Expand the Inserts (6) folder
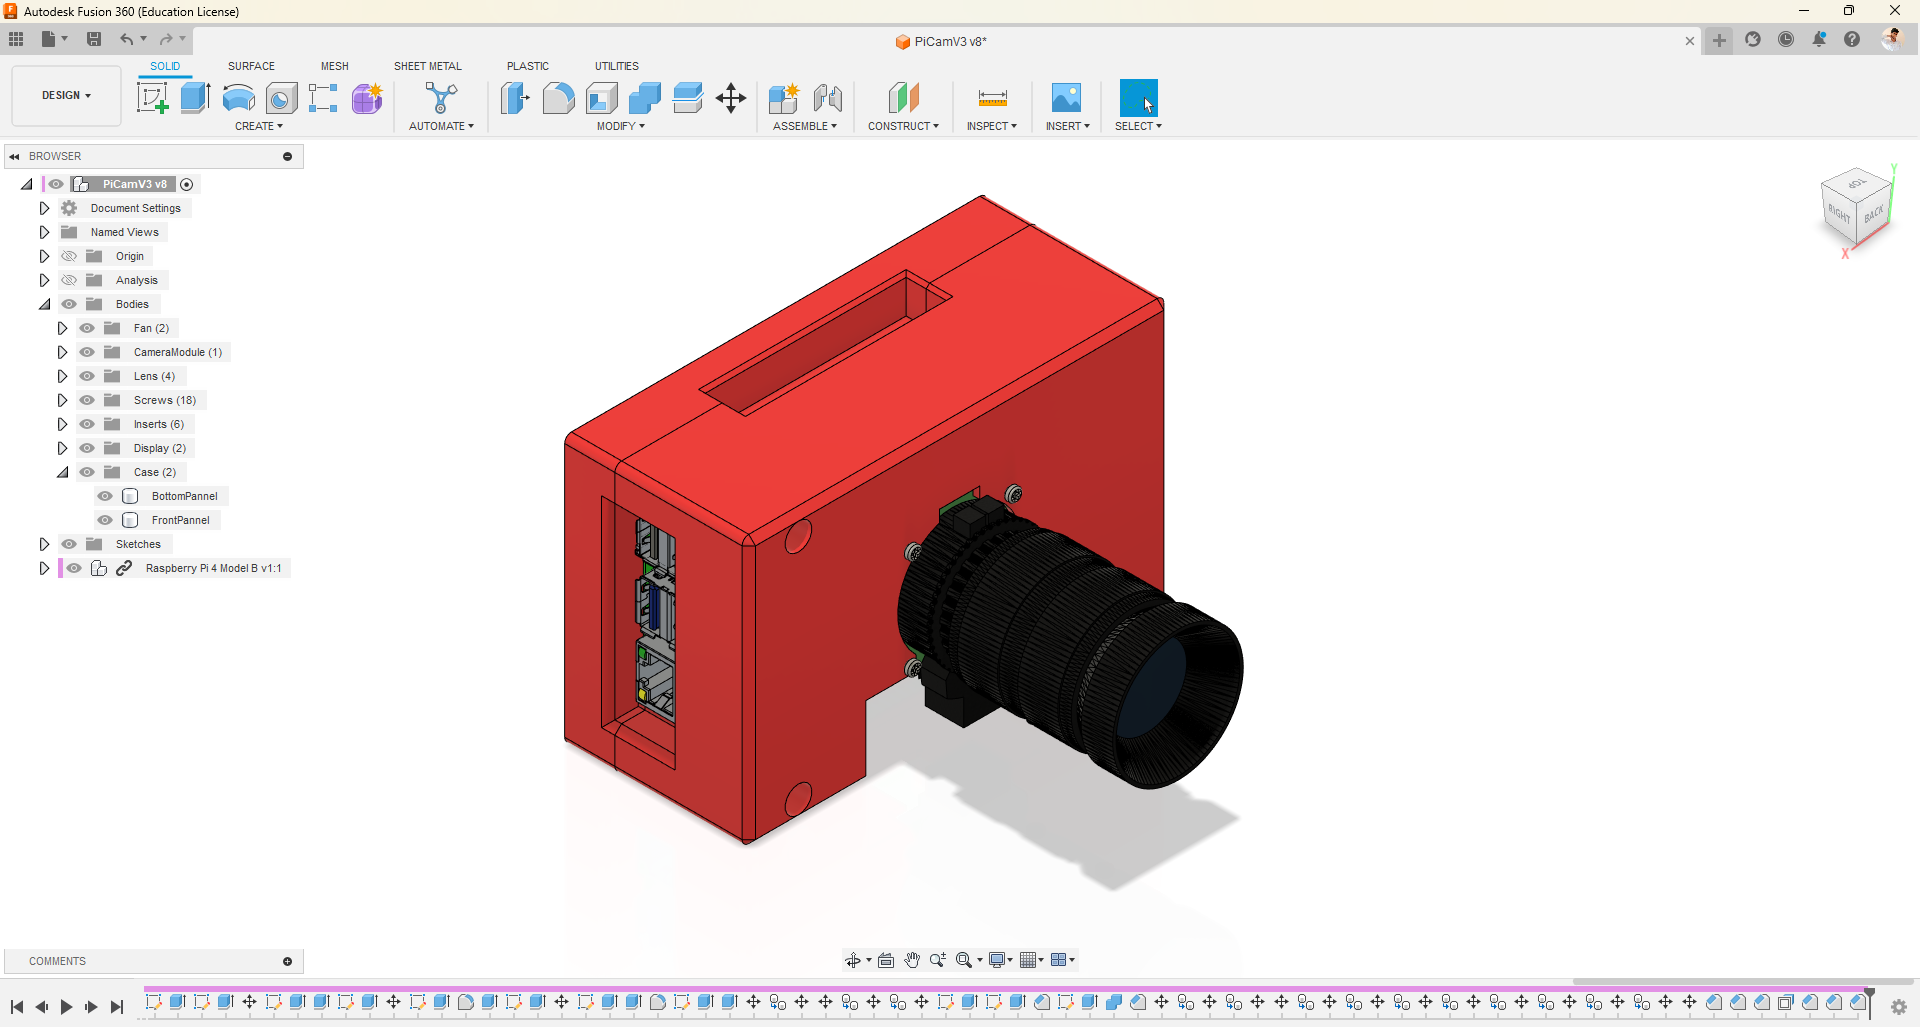Screen dimensions: 1920x1027 62,424
